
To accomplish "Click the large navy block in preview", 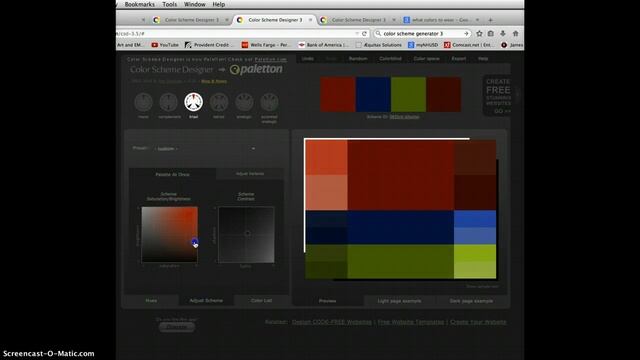I will point(400,227).
